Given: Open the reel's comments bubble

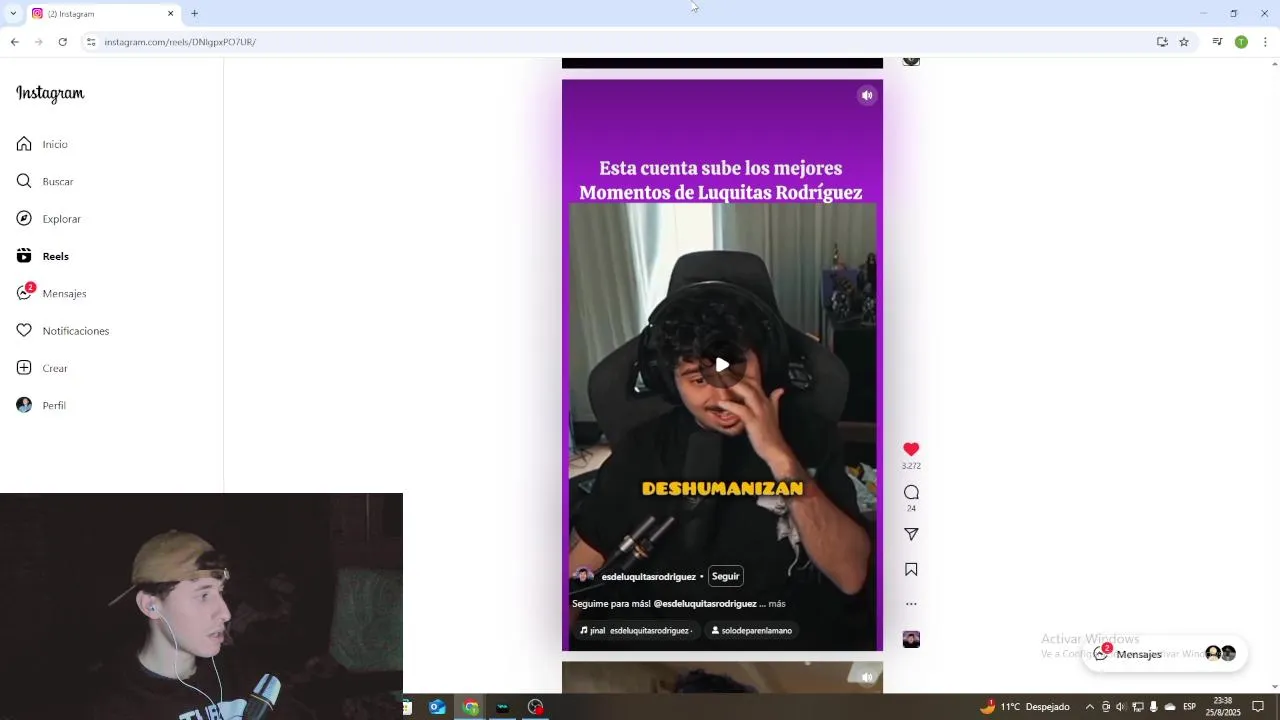Looking at the screenshot, I should click(x=911, y=492).
